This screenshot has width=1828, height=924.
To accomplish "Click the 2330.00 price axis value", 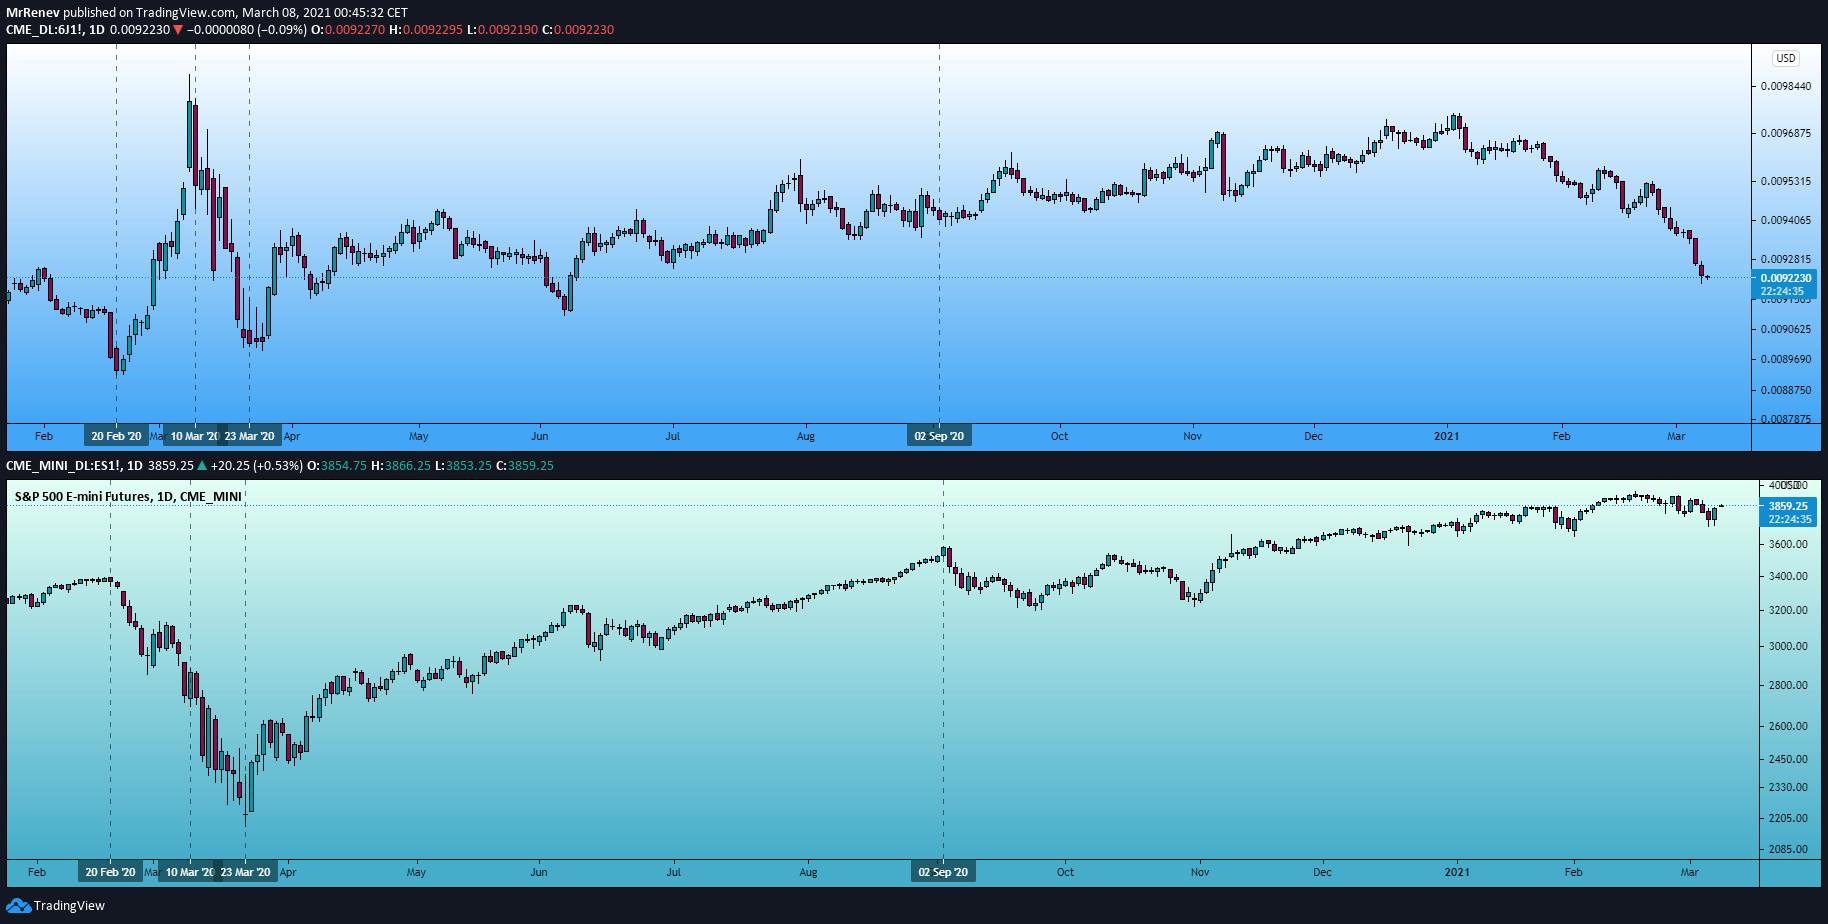I will pyautogui.click(x=1788, y=788).
